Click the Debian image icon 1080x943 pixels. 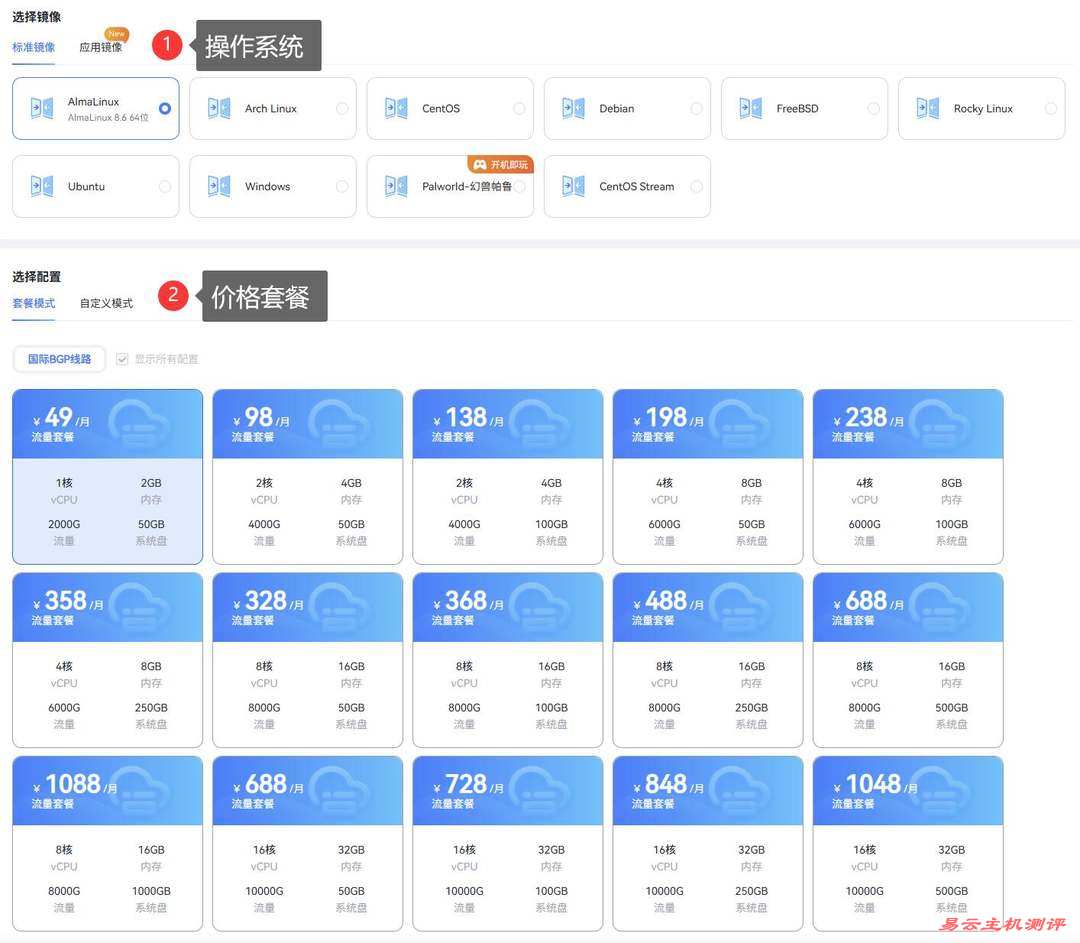[573, 108]
